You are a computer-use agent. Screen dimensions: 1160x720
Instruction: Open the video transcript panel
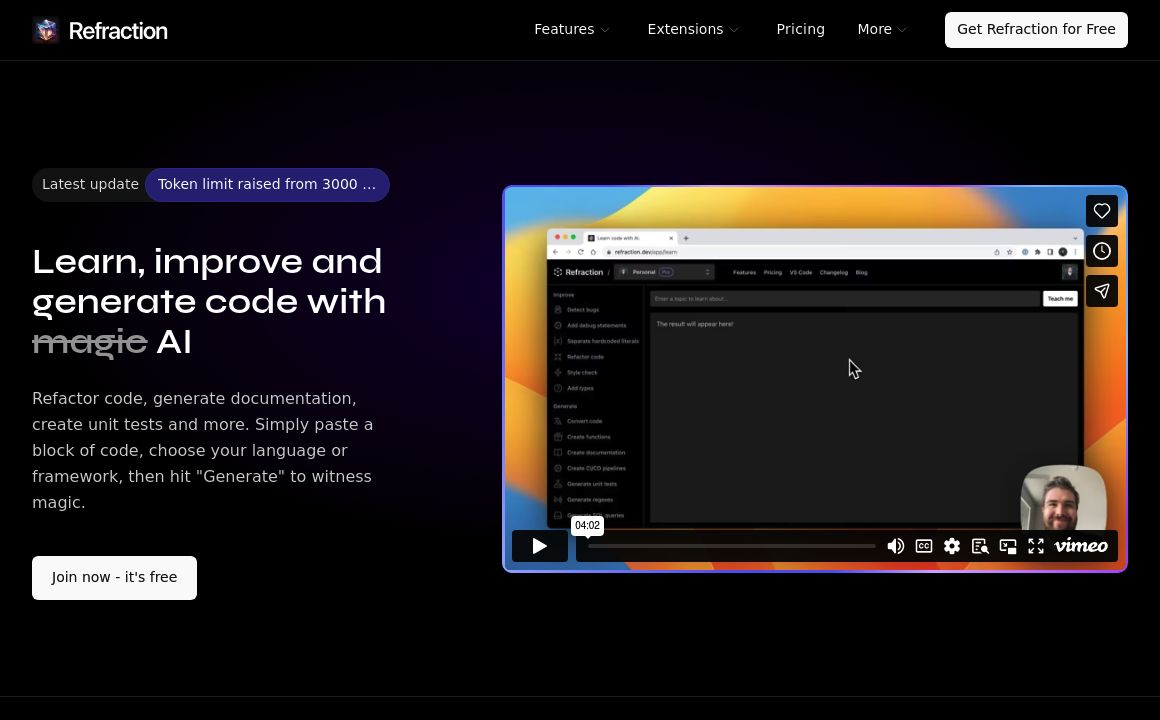pos(980,546)
